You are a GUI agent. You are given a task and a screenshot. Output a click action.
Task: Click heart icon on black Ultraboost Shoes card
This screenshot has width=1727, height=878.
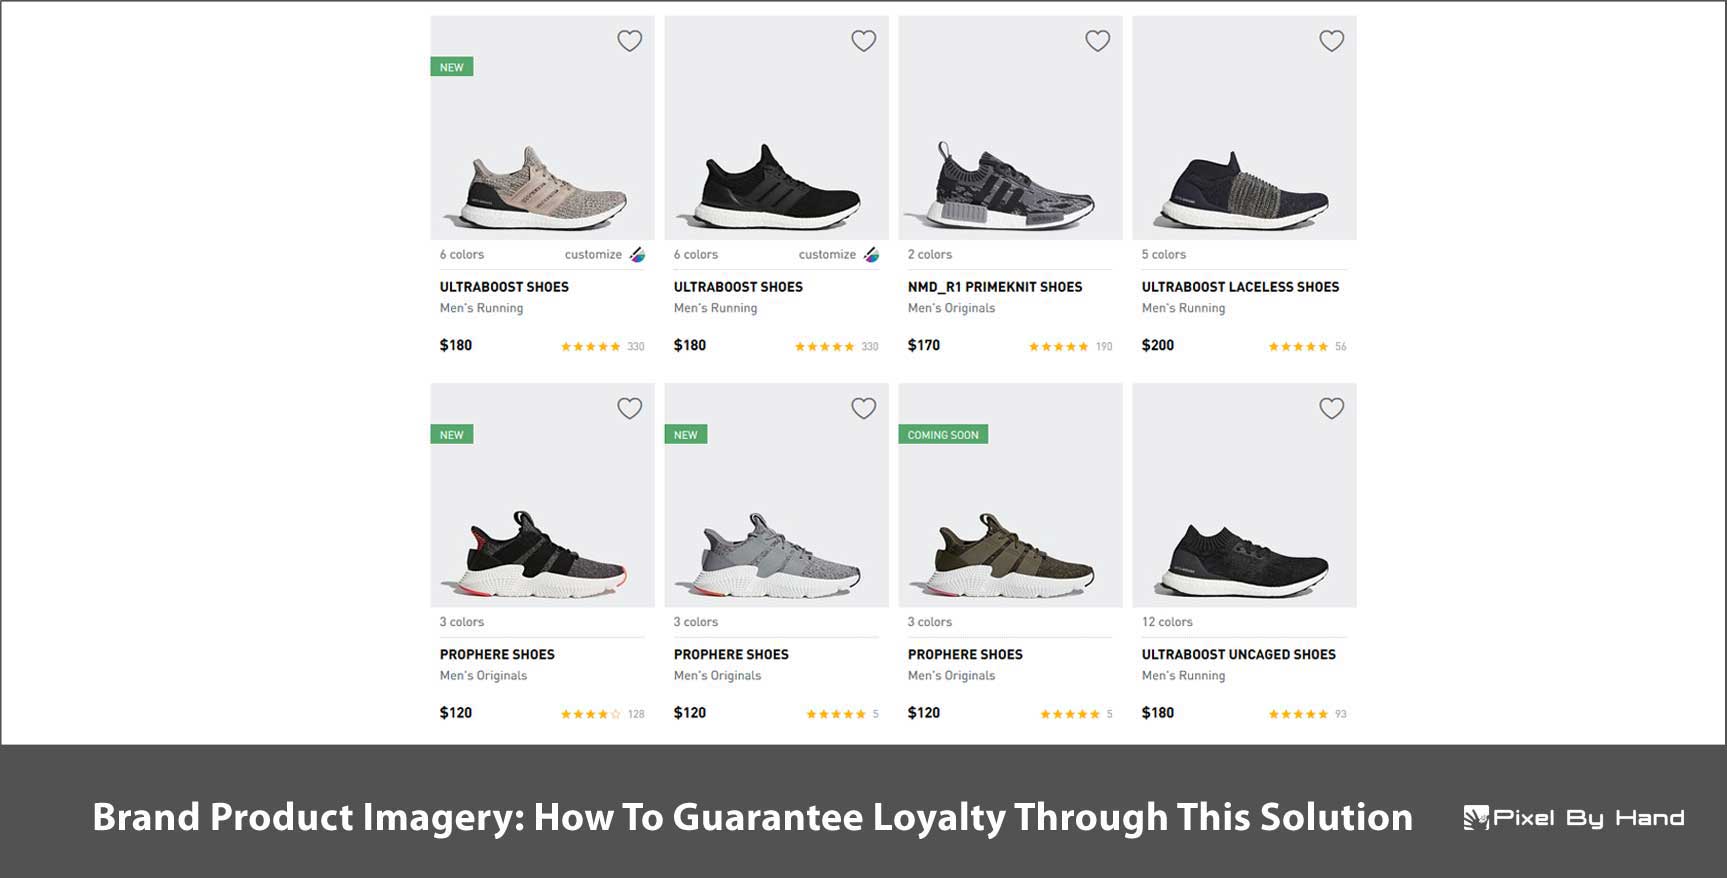[863, 41]
